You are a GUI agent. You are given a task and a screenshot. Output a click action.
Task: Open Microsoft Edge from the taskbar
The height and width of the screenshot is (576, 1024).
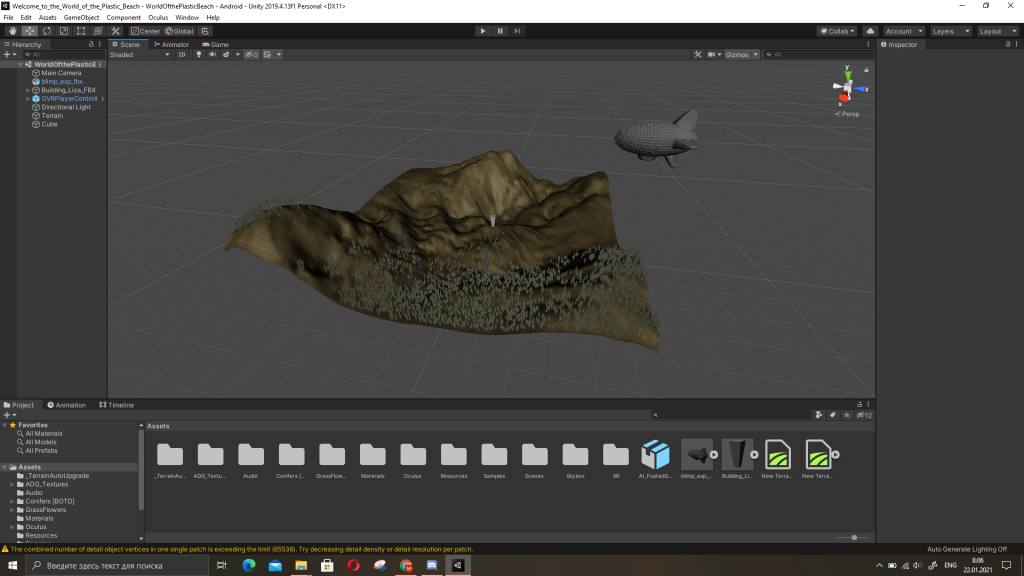point(249,566)
